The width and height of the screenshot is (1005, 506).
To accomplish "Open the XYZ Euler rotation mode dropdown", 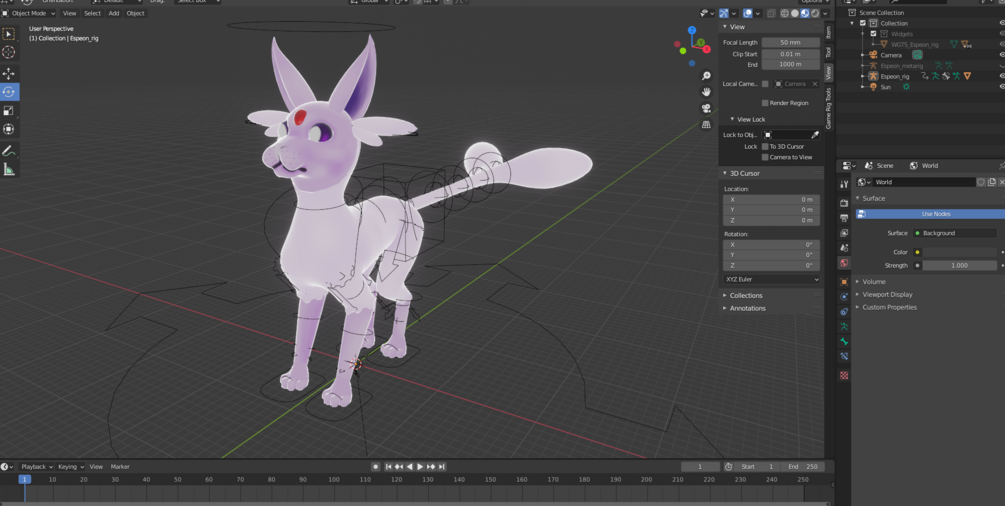I will 772,280.
